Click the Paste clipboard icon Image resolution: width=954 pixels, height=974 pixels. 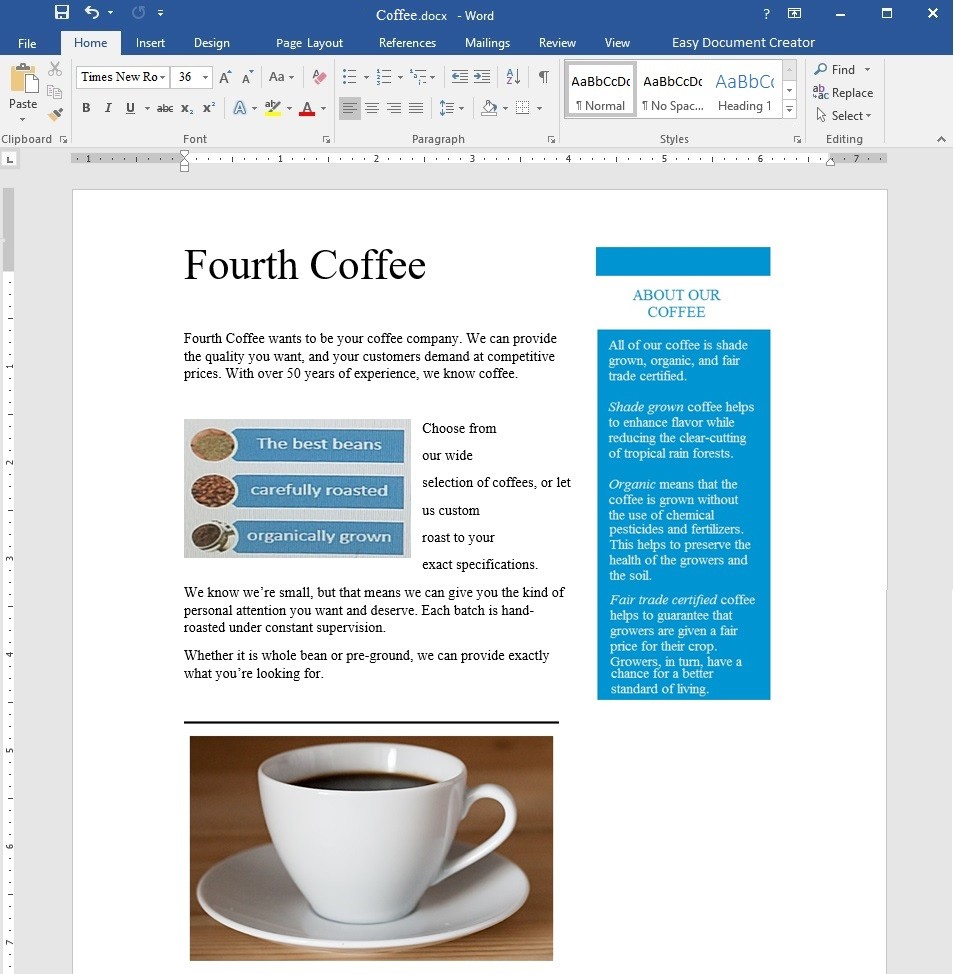click(x=24, y=80)
